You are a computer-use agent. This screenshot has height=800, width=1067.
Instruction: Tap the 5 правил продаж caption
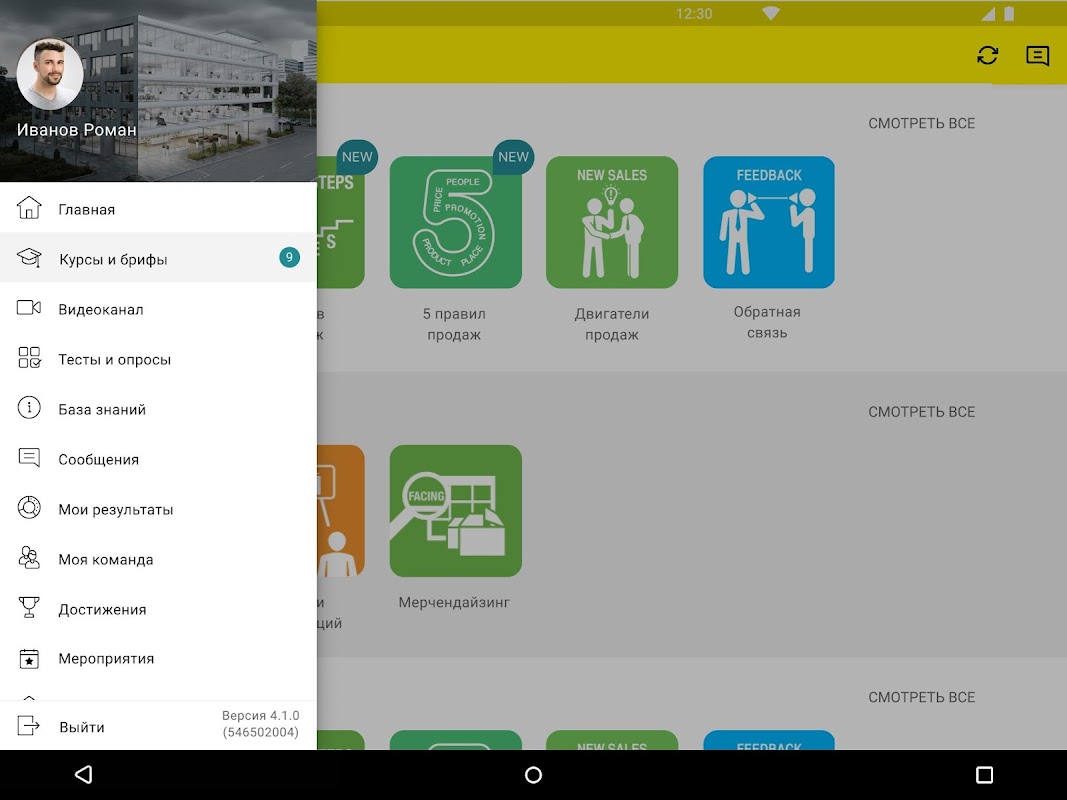[454, 324]
